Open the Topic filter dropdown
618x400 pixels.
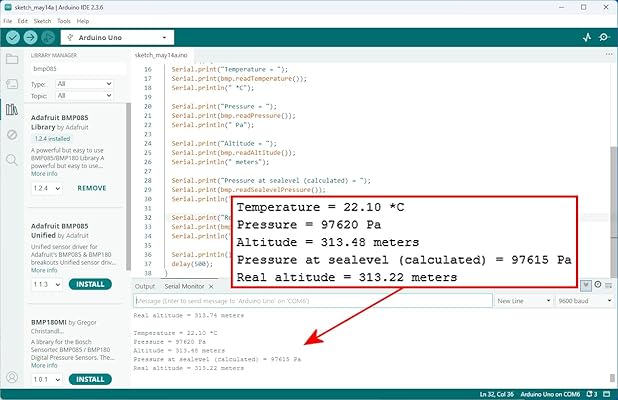84,95
